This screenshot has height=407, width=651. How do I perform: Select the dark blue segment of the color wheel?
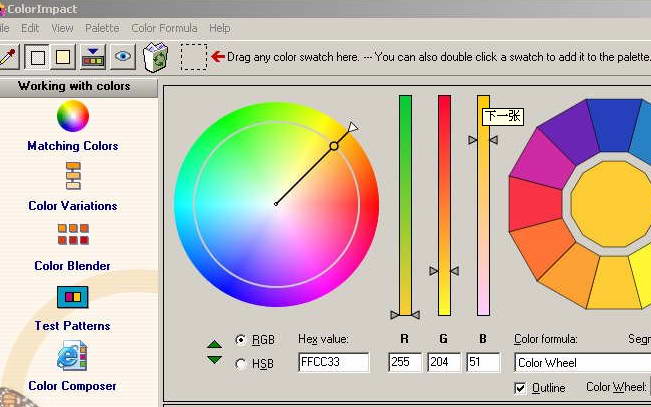[614, 124]
